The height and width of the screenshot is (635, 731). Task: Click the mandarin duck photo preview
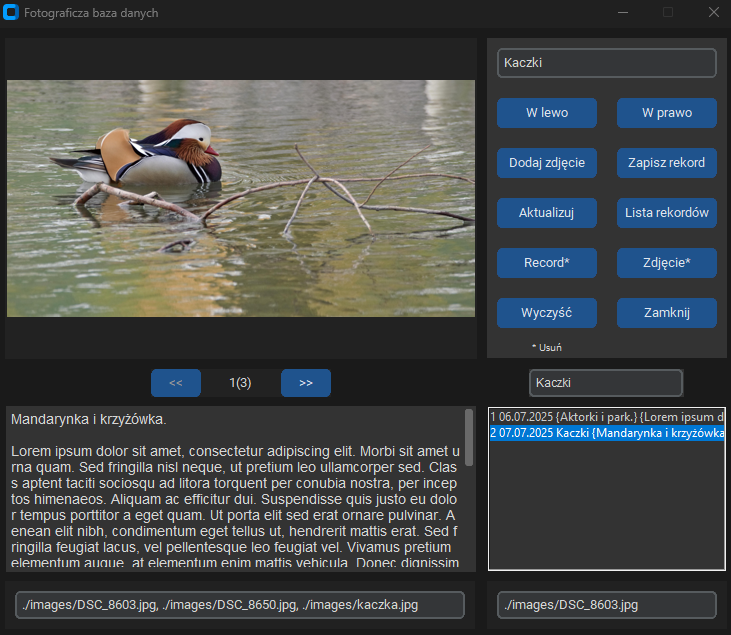pyautogui.click(x=241, y=198)
